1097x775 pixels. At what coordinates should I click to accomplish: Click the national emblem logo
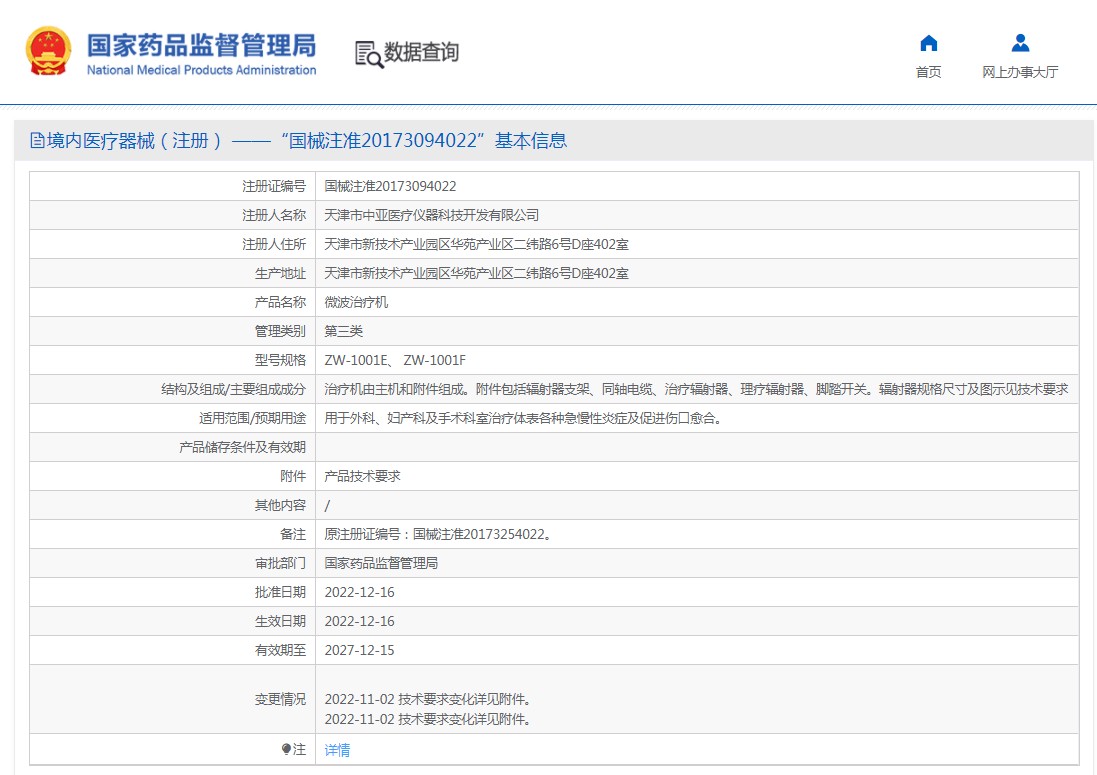pyautogui.click(x=48, y=52)
